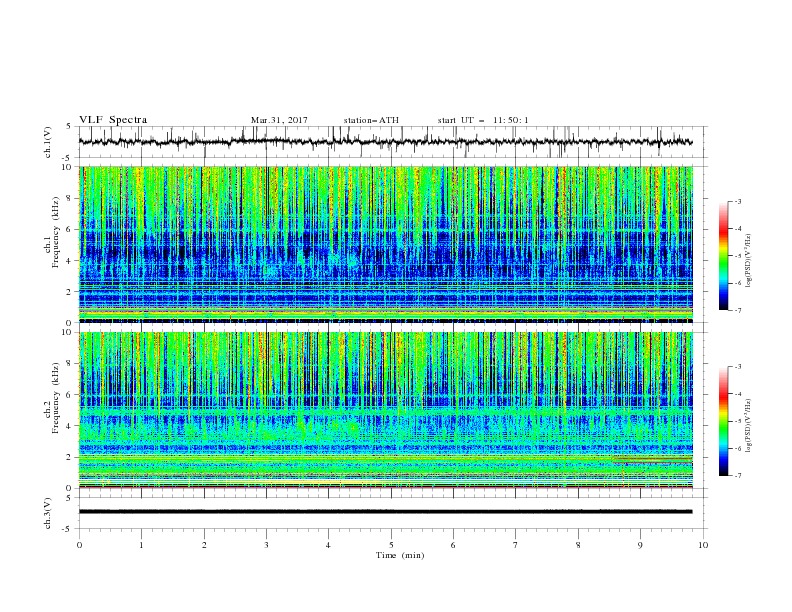Select the lower colorbar's log(PSD) label

750,427
